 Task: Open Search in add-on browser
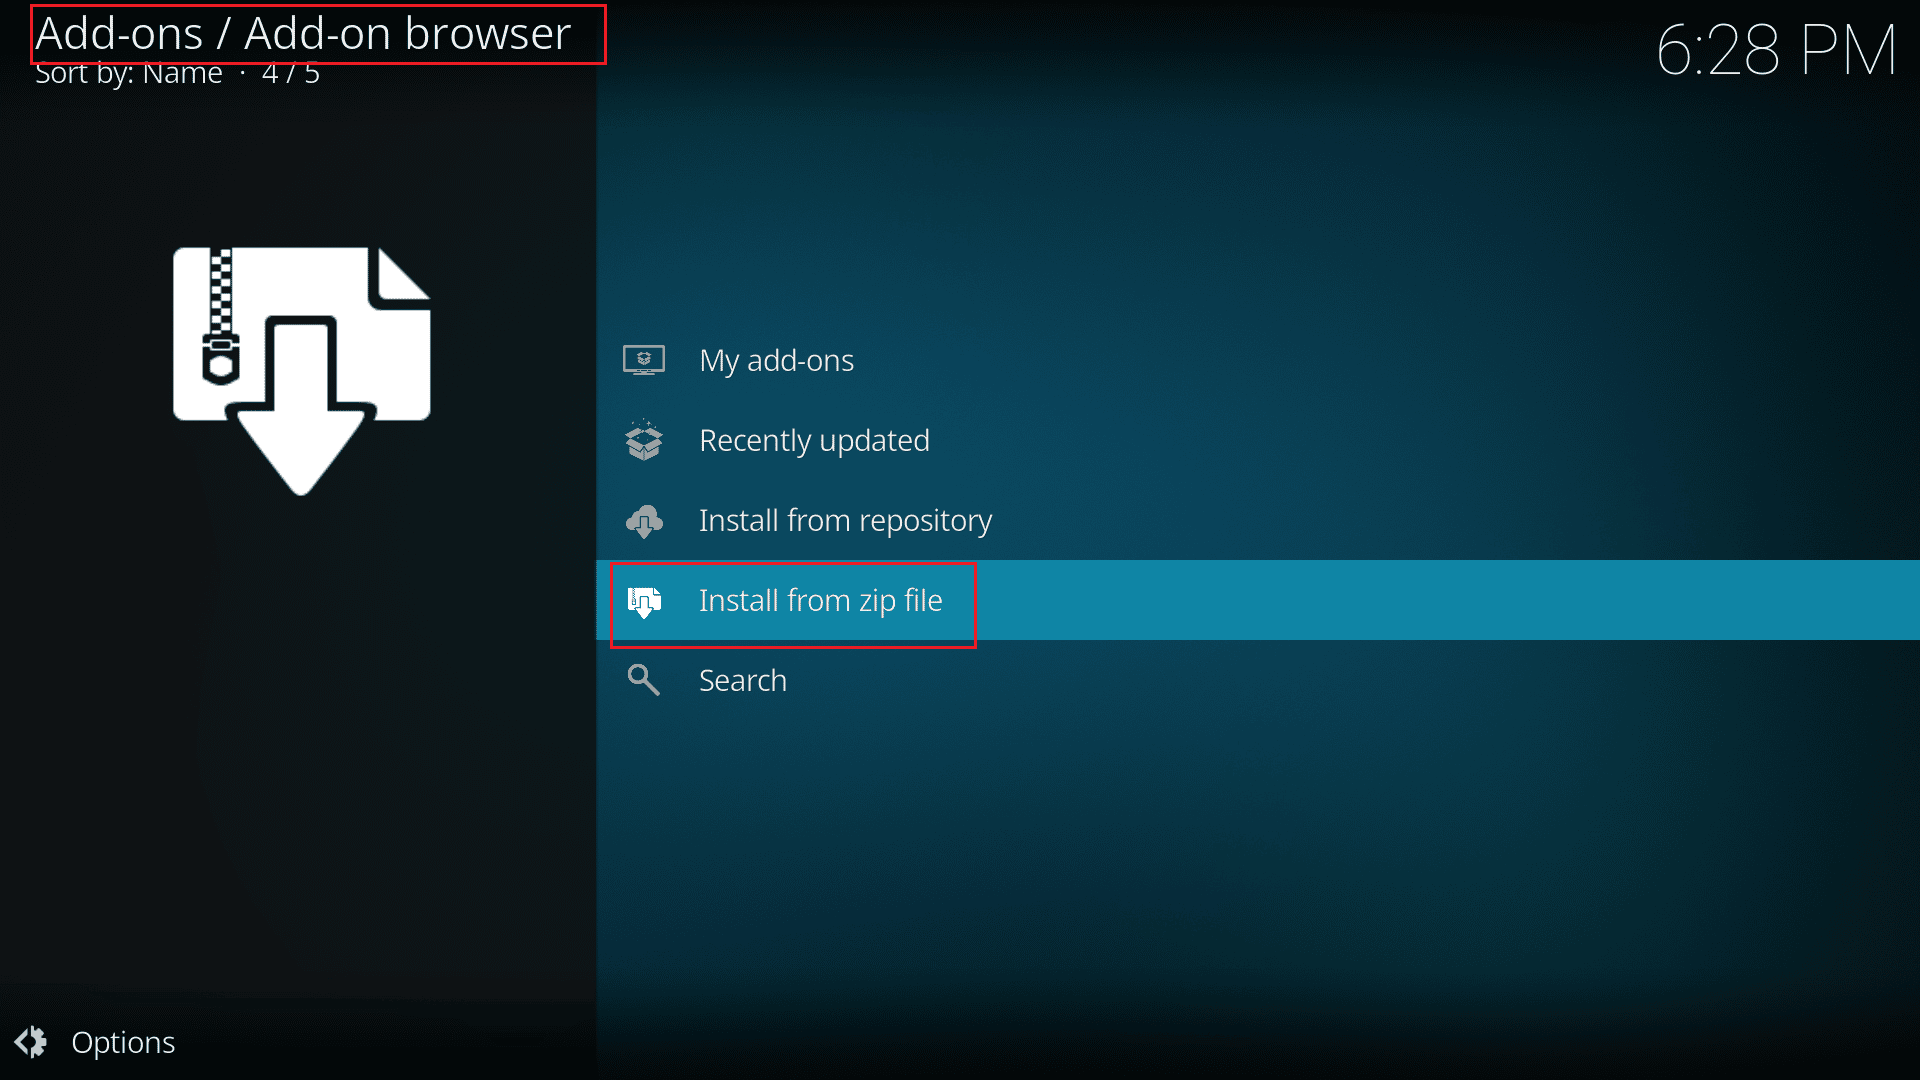741,679
